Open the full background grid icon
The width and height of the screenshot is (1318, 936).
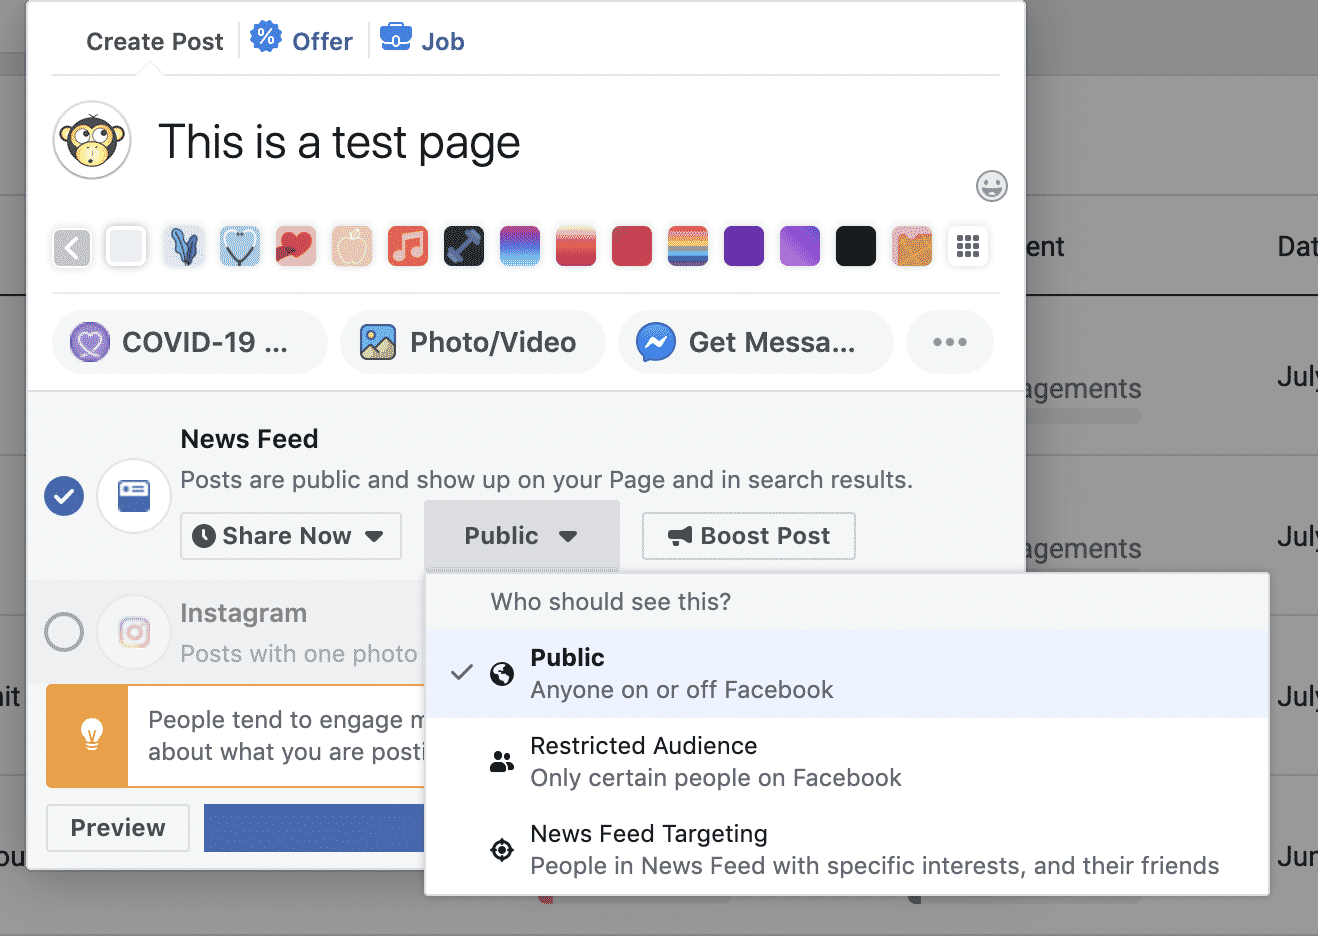[x=968, y=246]
